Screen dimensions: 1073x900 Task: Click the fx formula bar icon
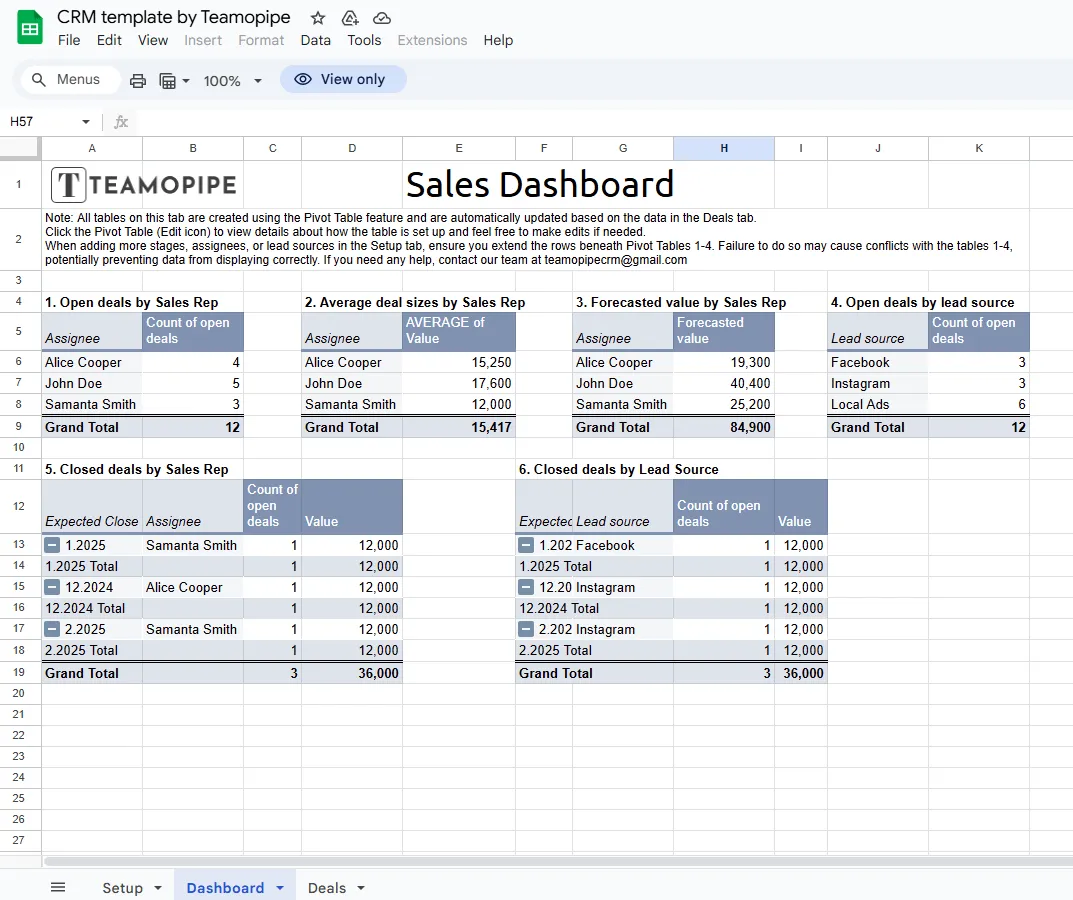click(121, 122)
